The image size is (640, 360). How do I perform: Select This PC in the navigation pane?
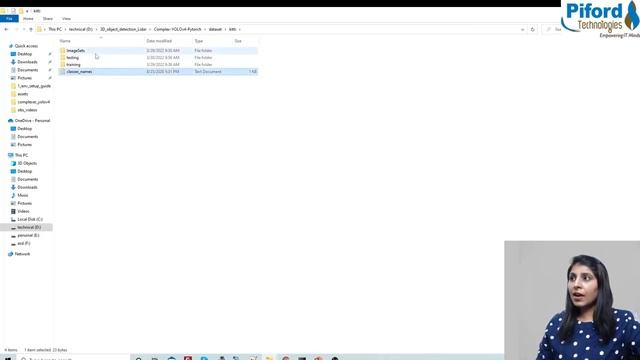coord(21,156)
